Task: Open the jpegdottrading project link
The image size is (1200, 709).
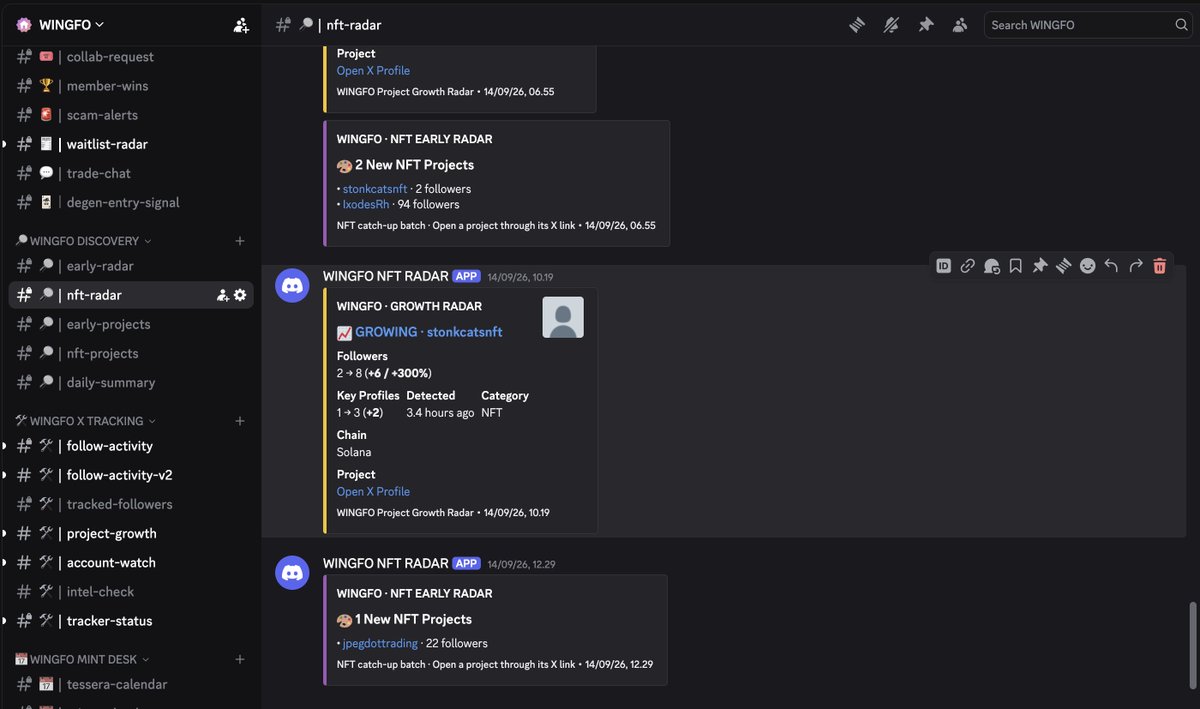Action: coord(380,643)
